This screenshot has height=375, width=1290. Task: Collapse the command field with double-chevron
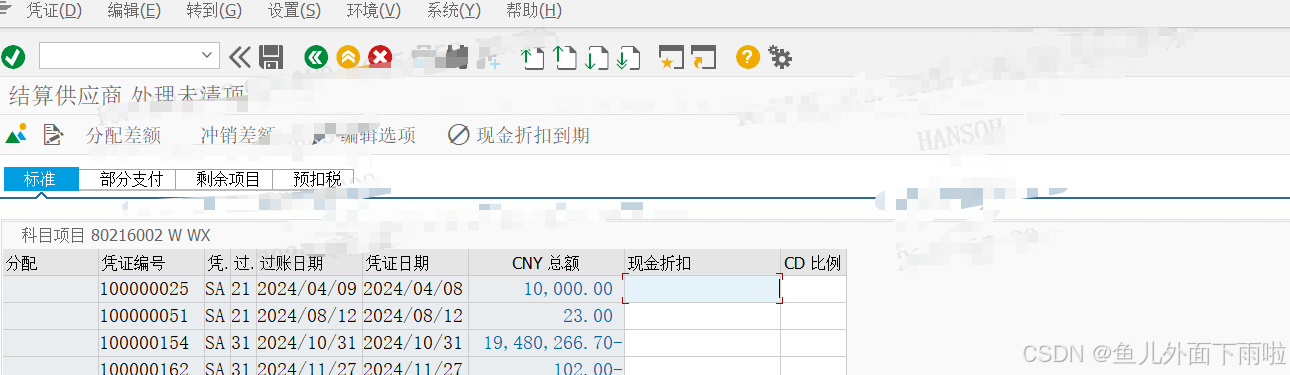point(240,57)
